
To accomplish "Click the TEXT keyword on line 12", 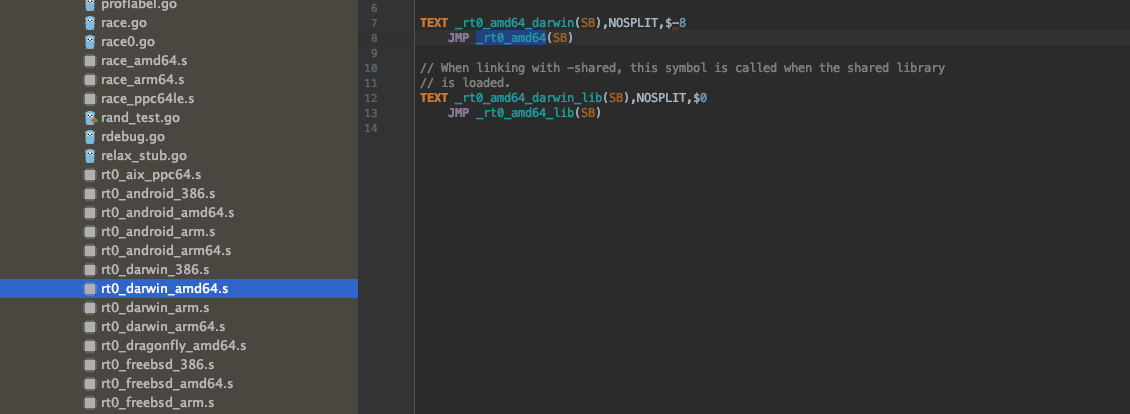I will (x=434, y=97).
